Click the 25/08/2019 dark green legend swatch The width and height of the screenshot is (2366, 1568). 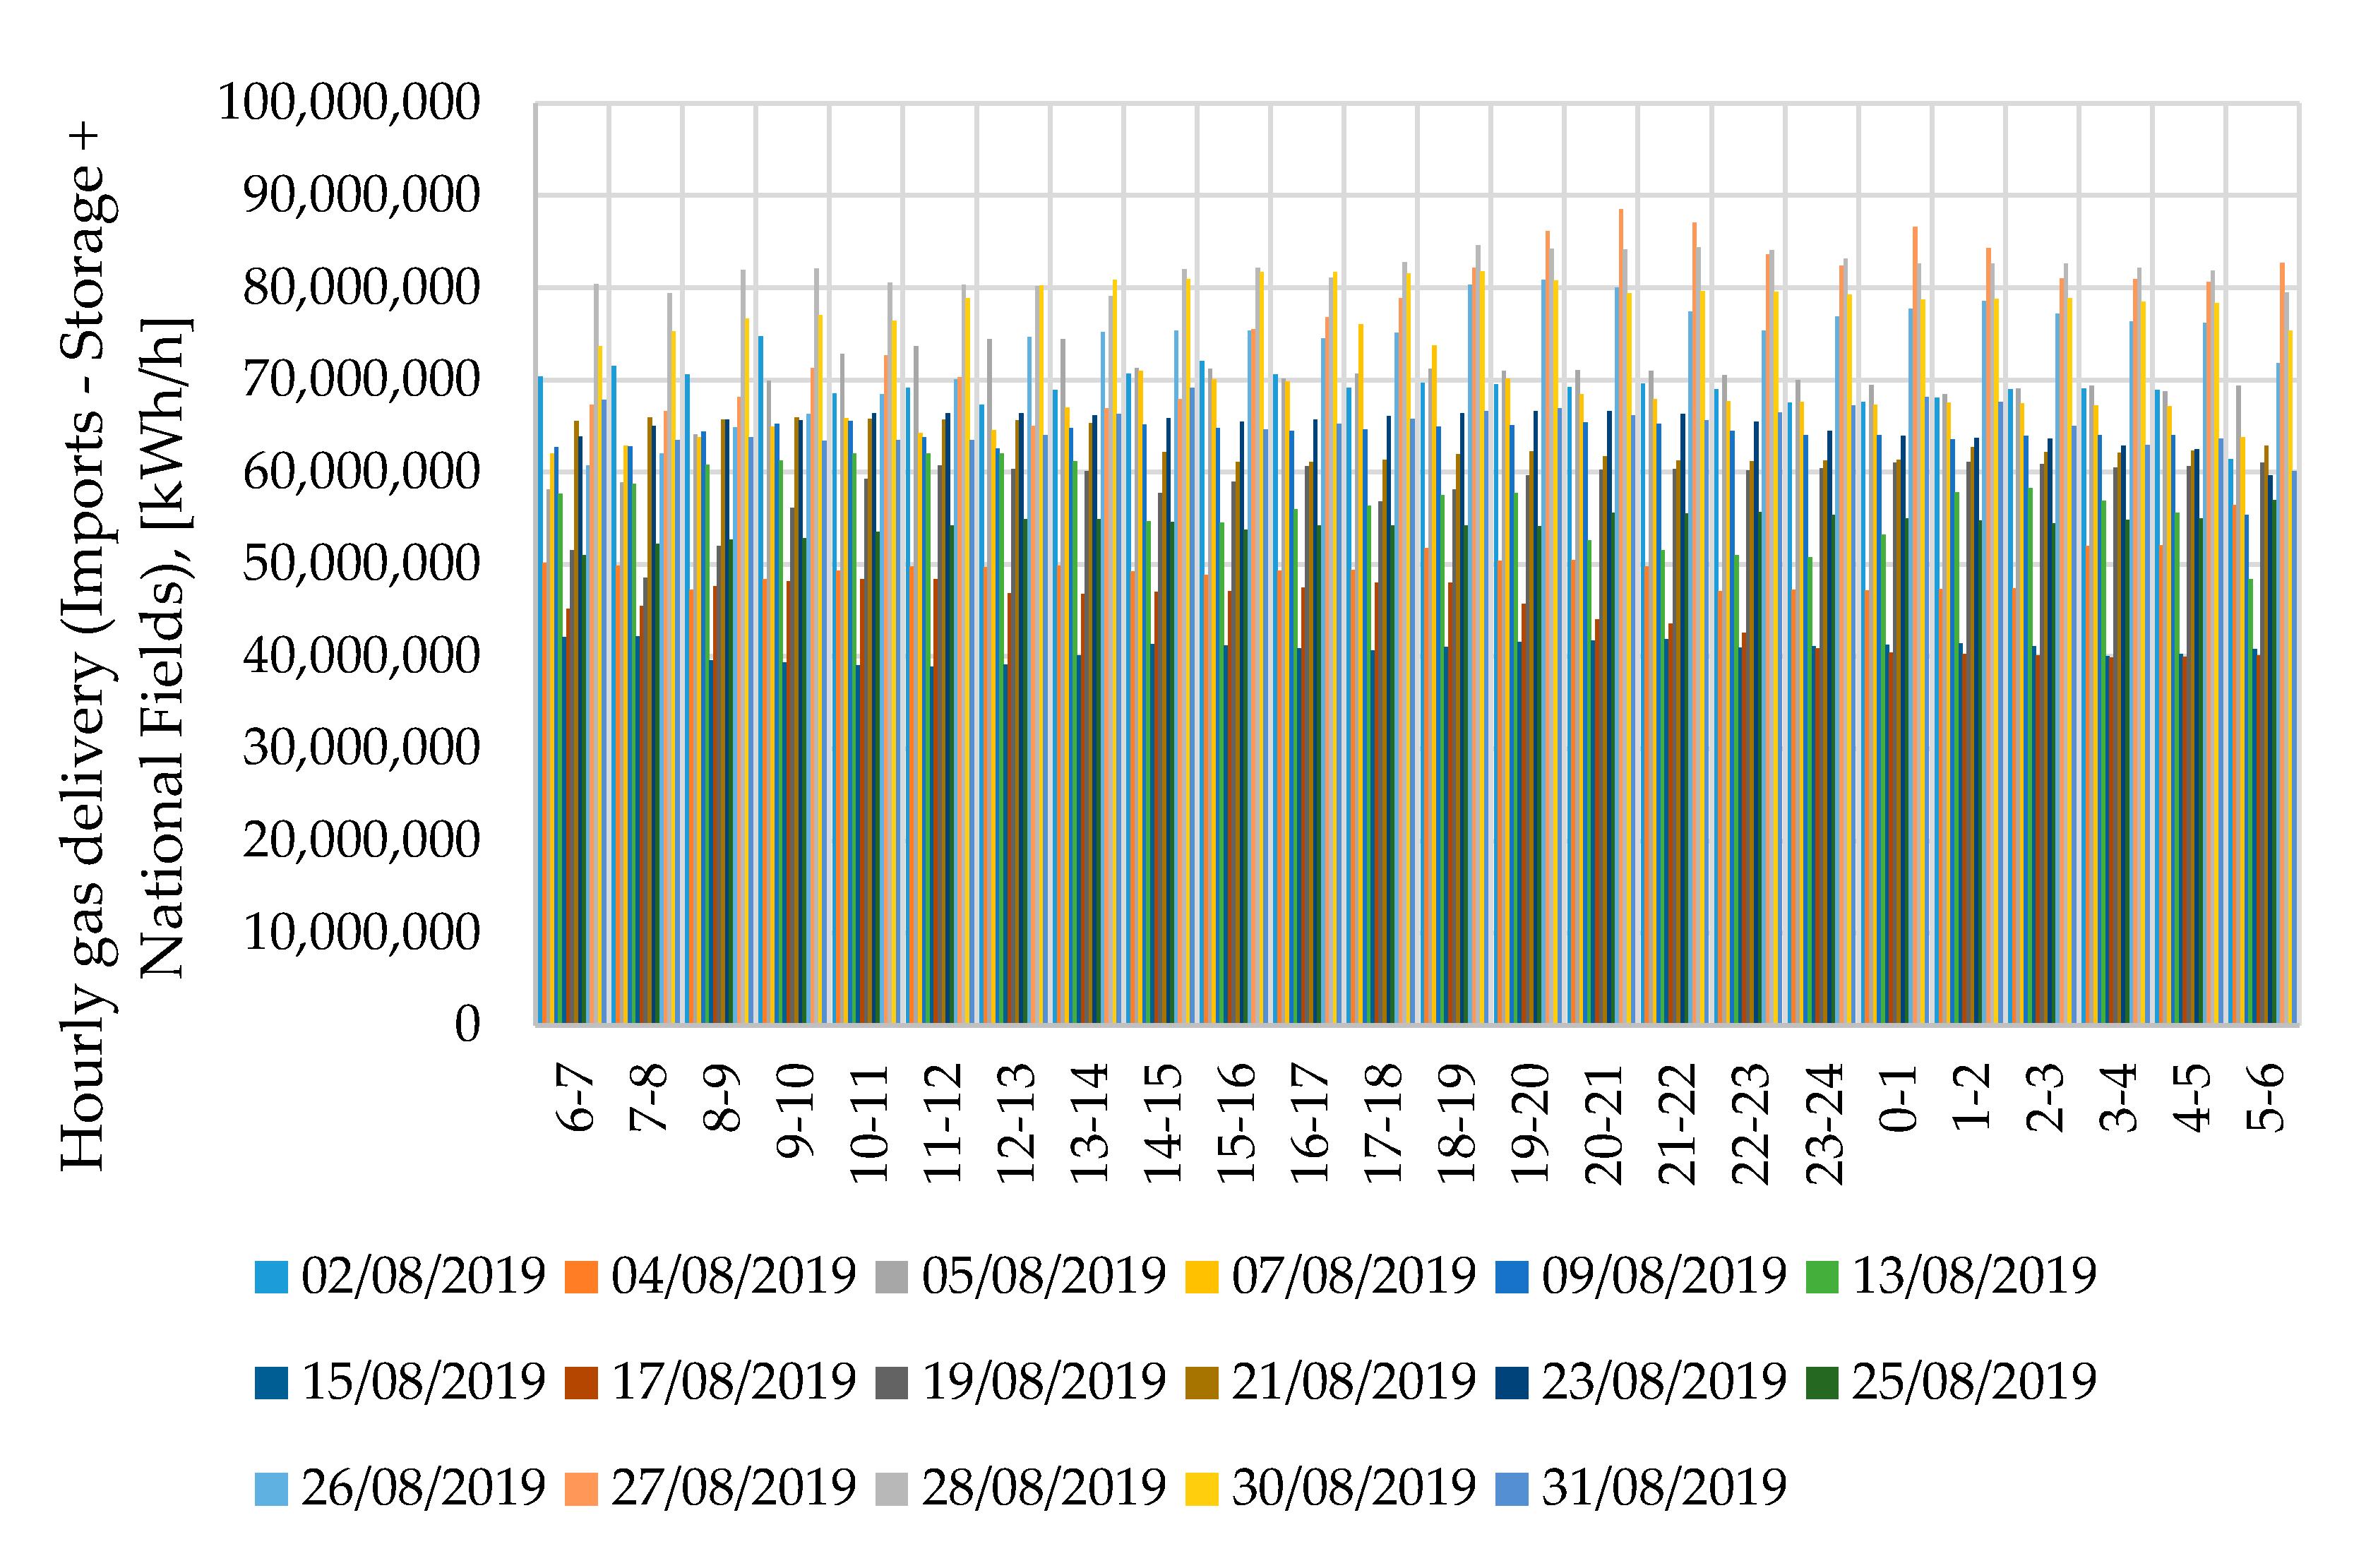pos(1822,1383)
